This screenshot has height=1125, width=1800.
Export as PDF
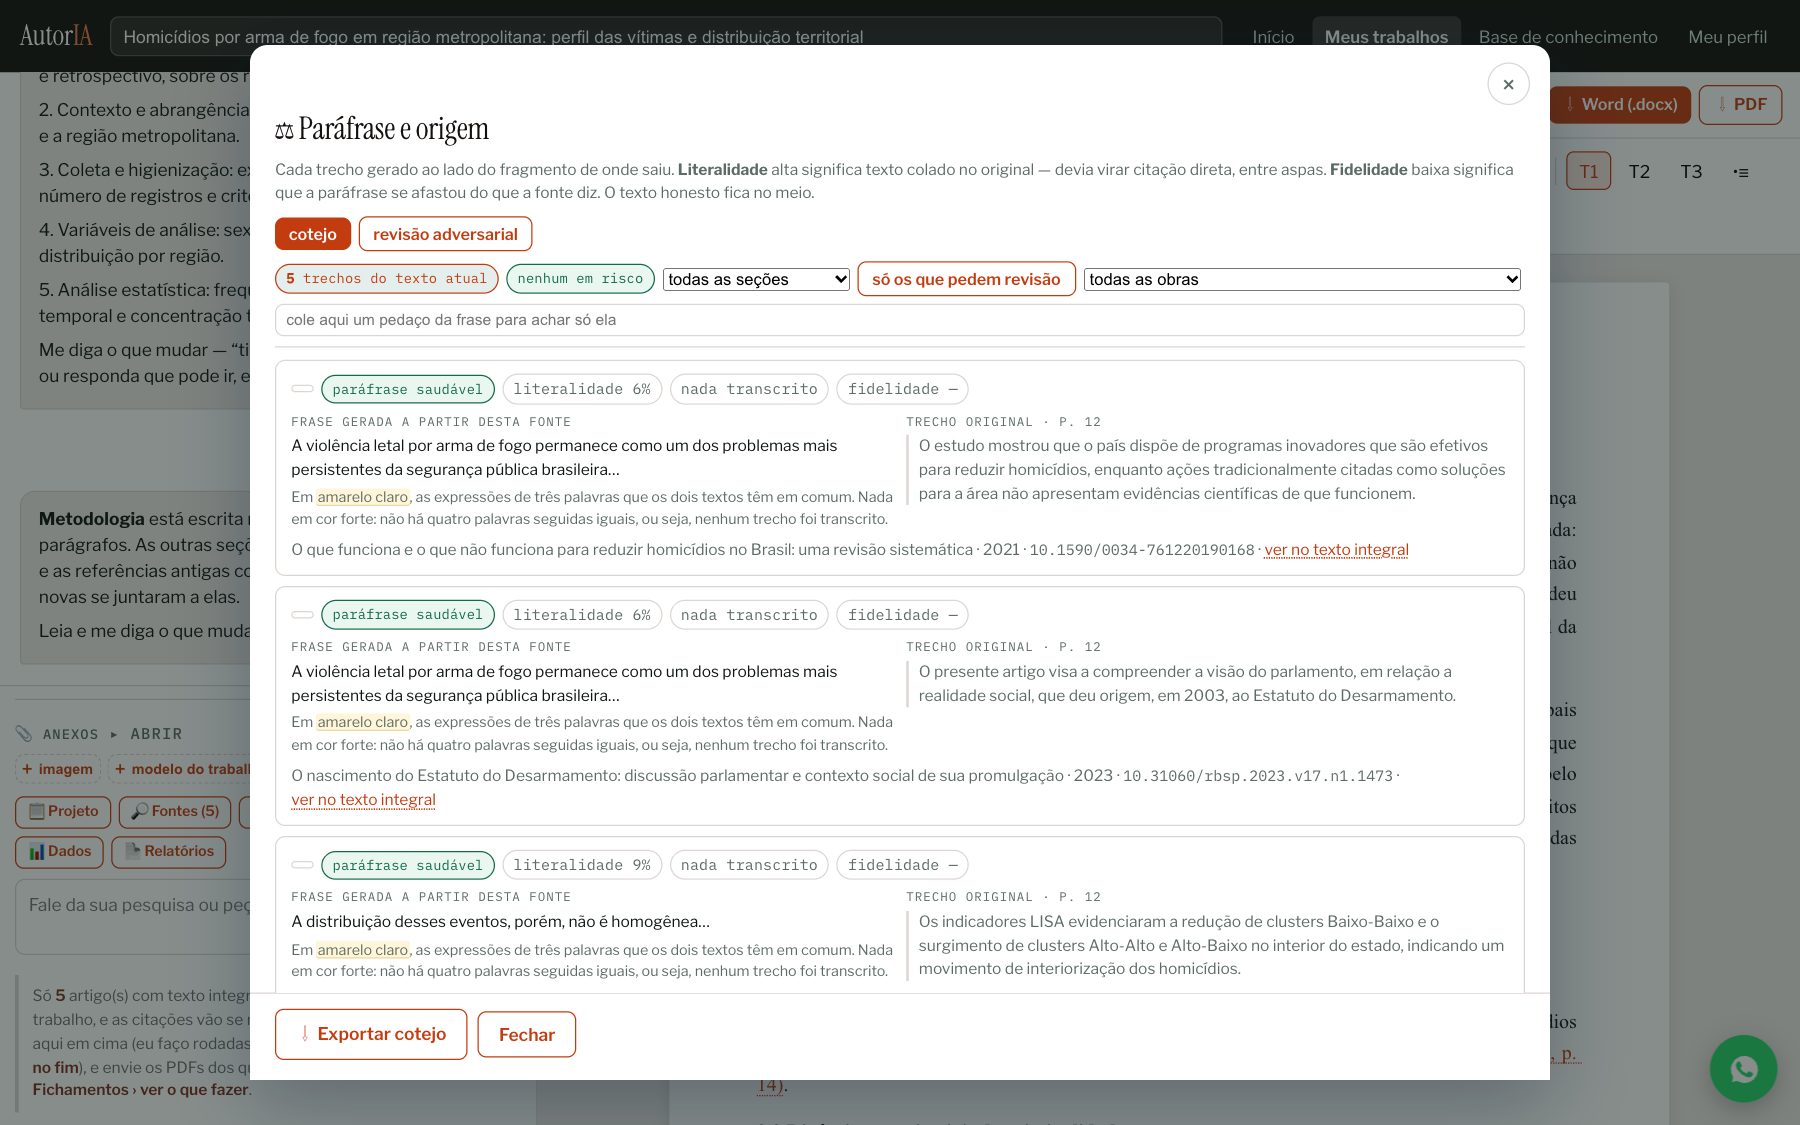coord(1740,105)
